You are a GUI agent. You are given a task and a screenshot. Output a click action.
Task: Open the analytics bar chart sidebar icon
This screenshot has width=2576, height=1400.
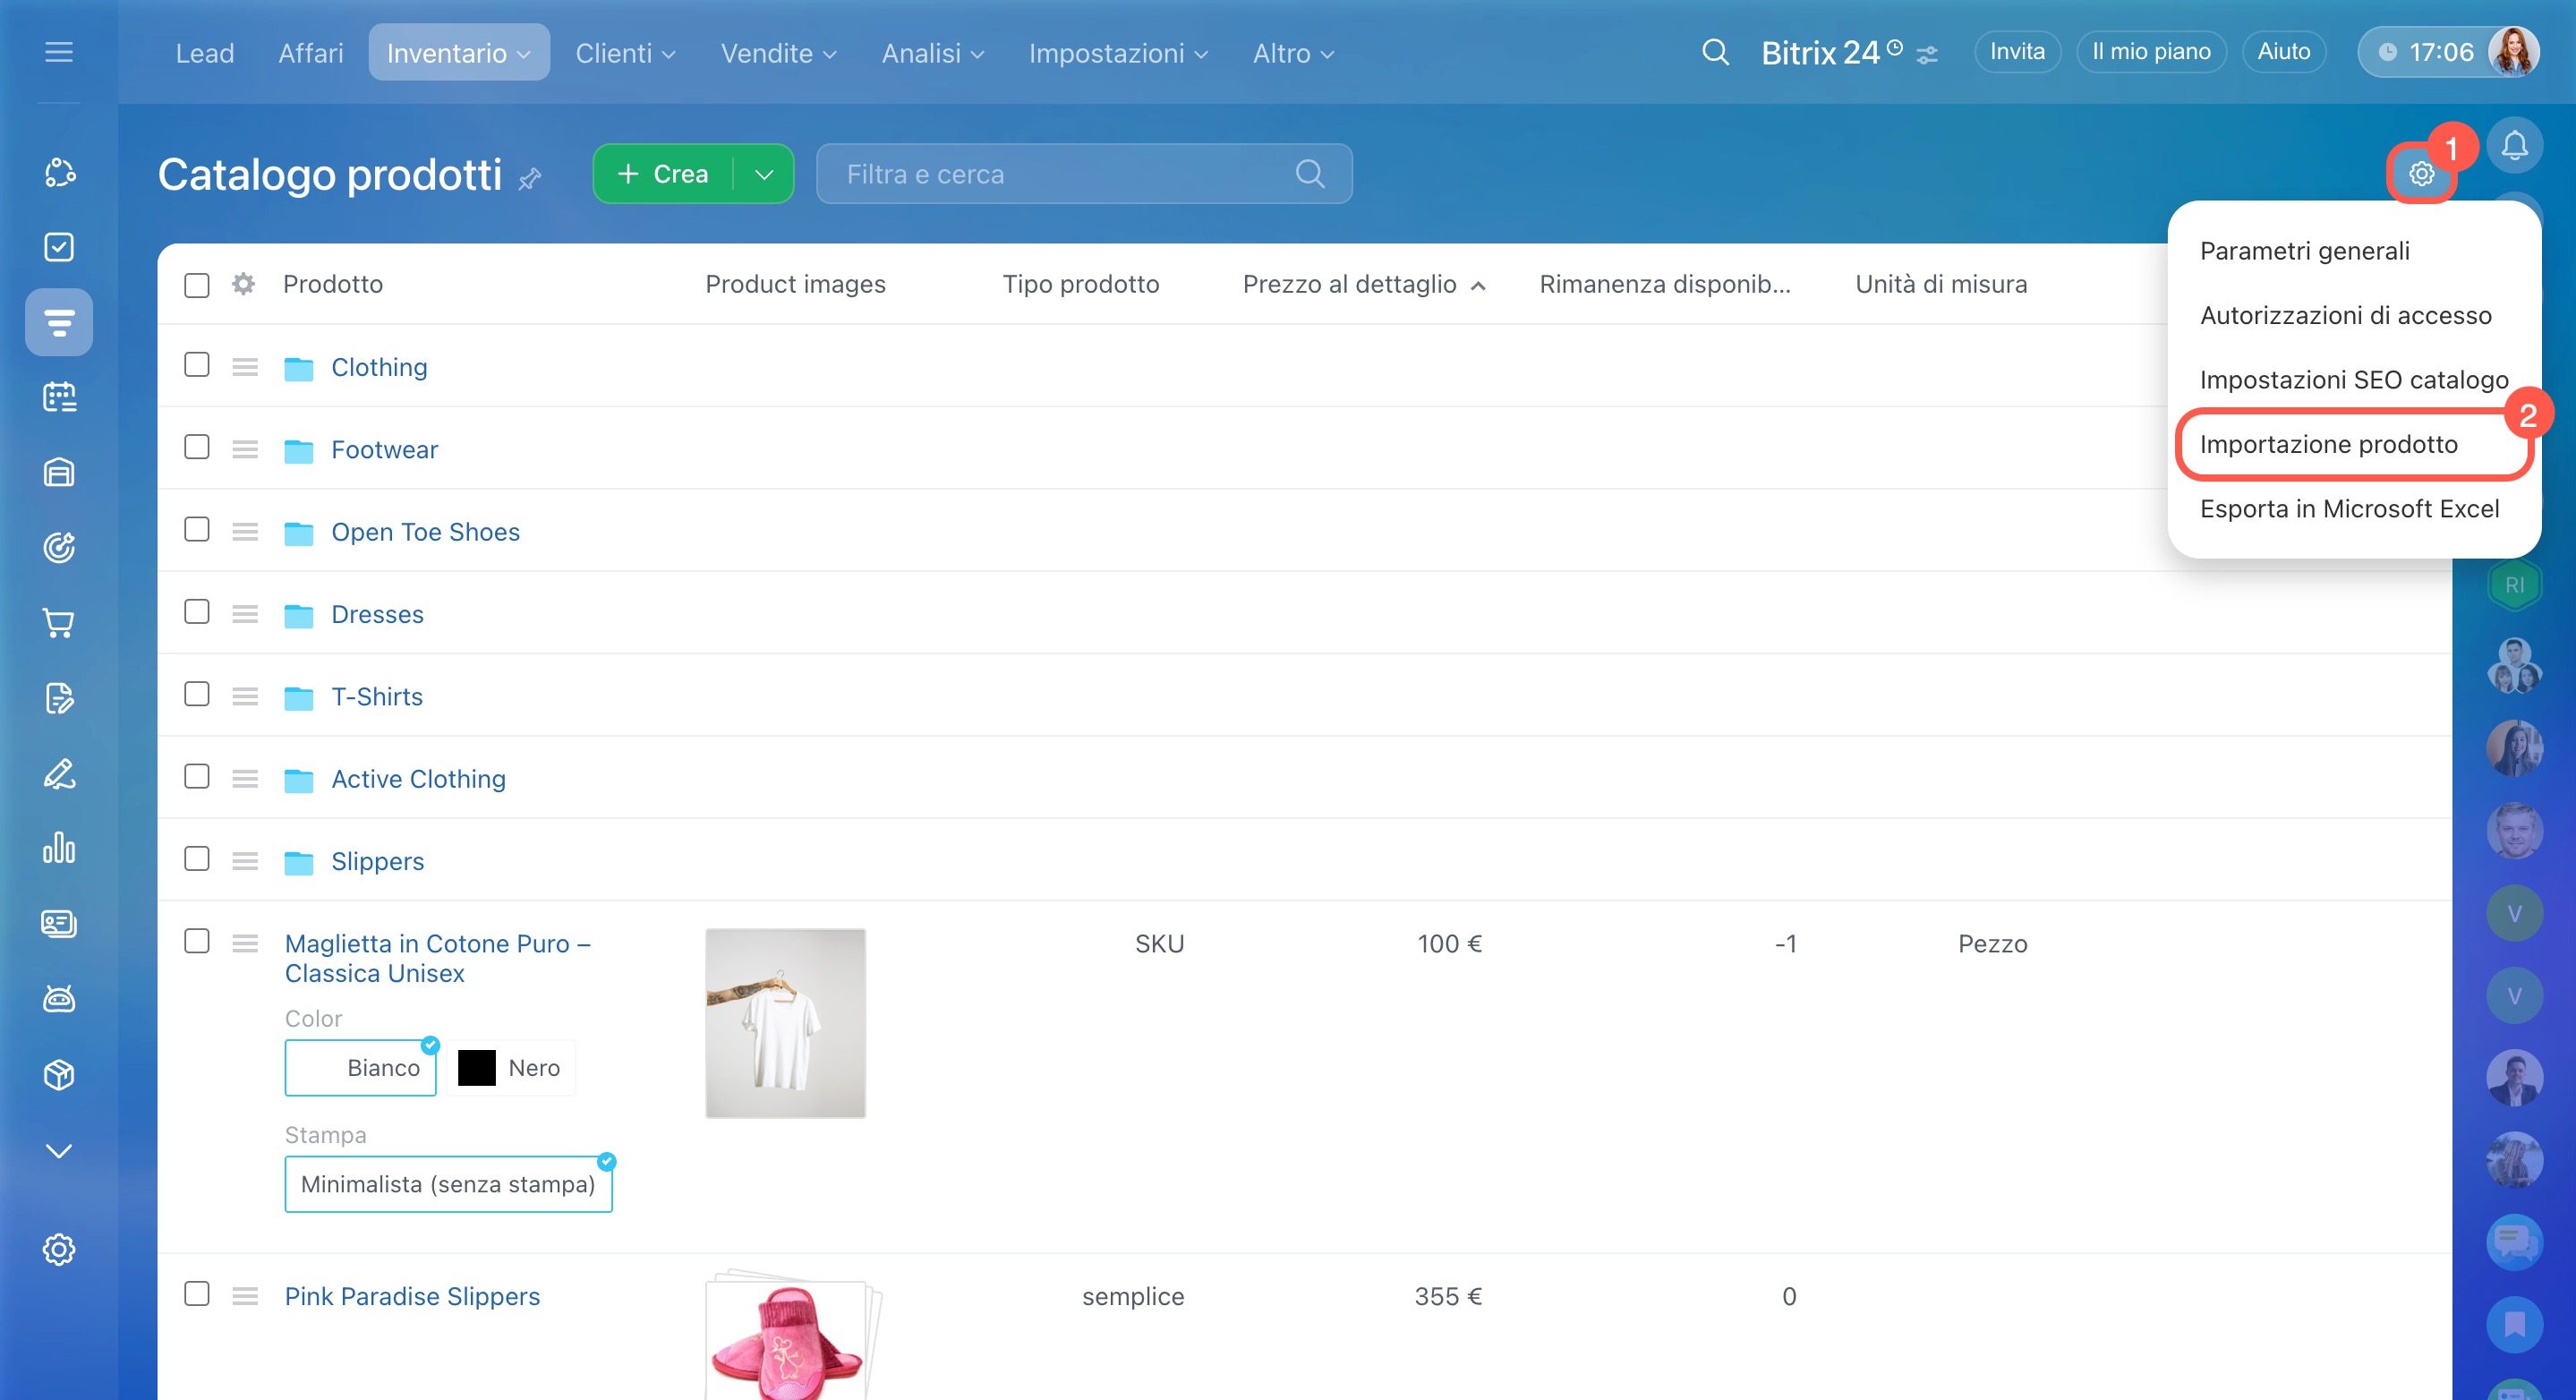pos(59,848)
